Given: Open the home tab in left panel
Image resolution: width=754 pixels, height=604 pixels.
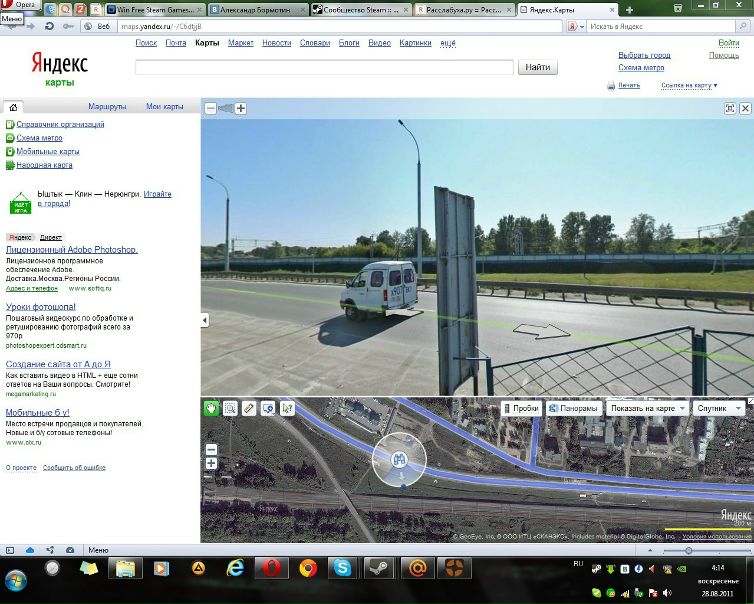Looking at the screenshot, I should (x=13, y=106).
